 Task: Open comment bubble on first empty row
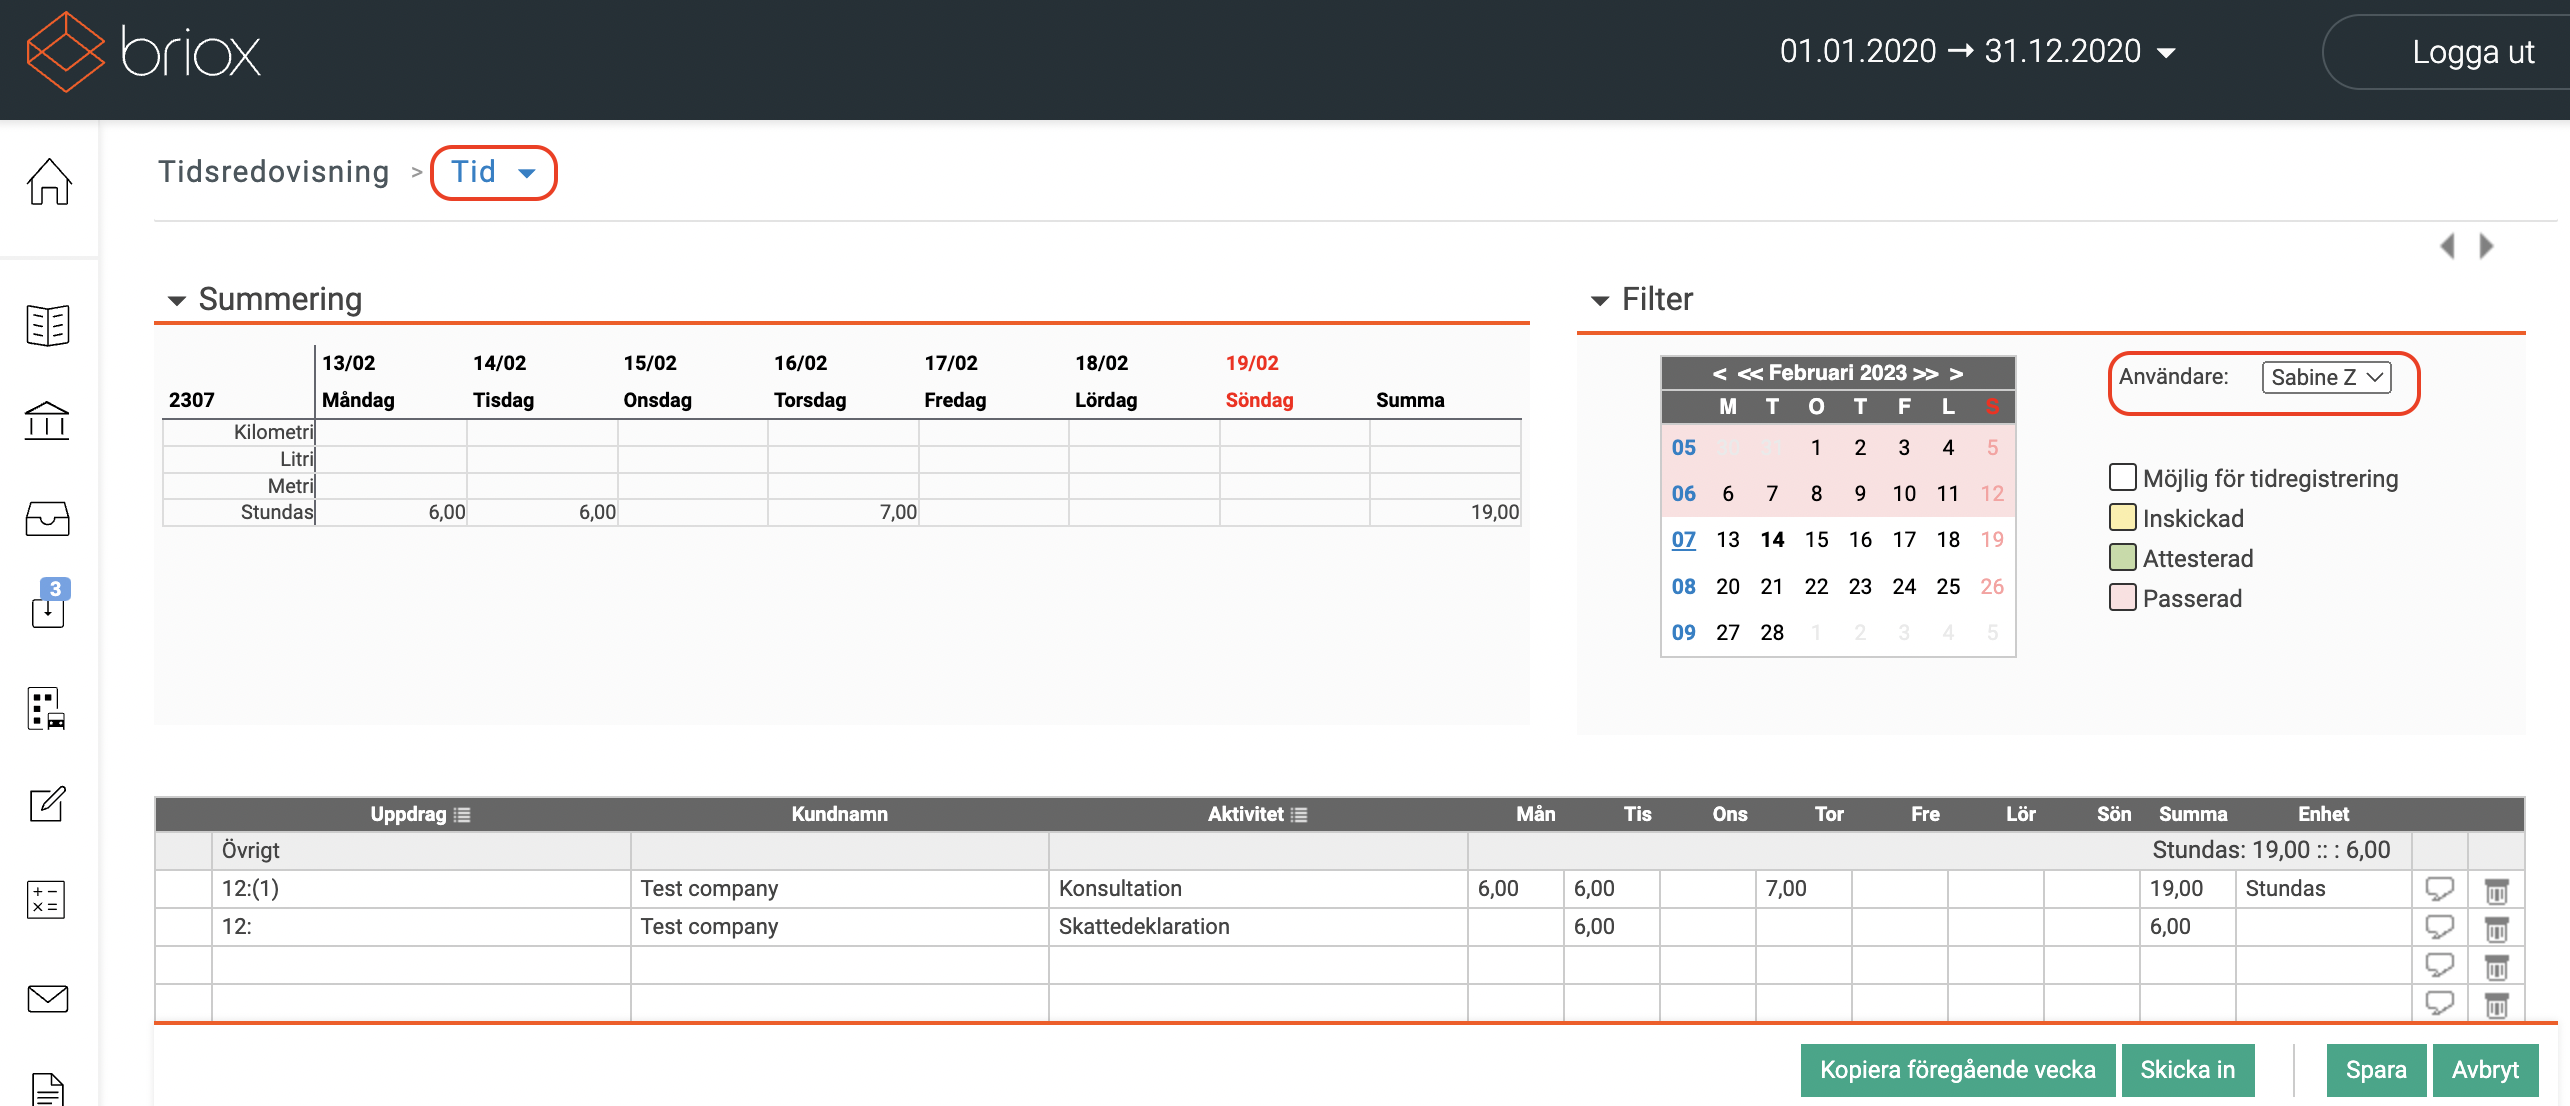pos(2440,964)
